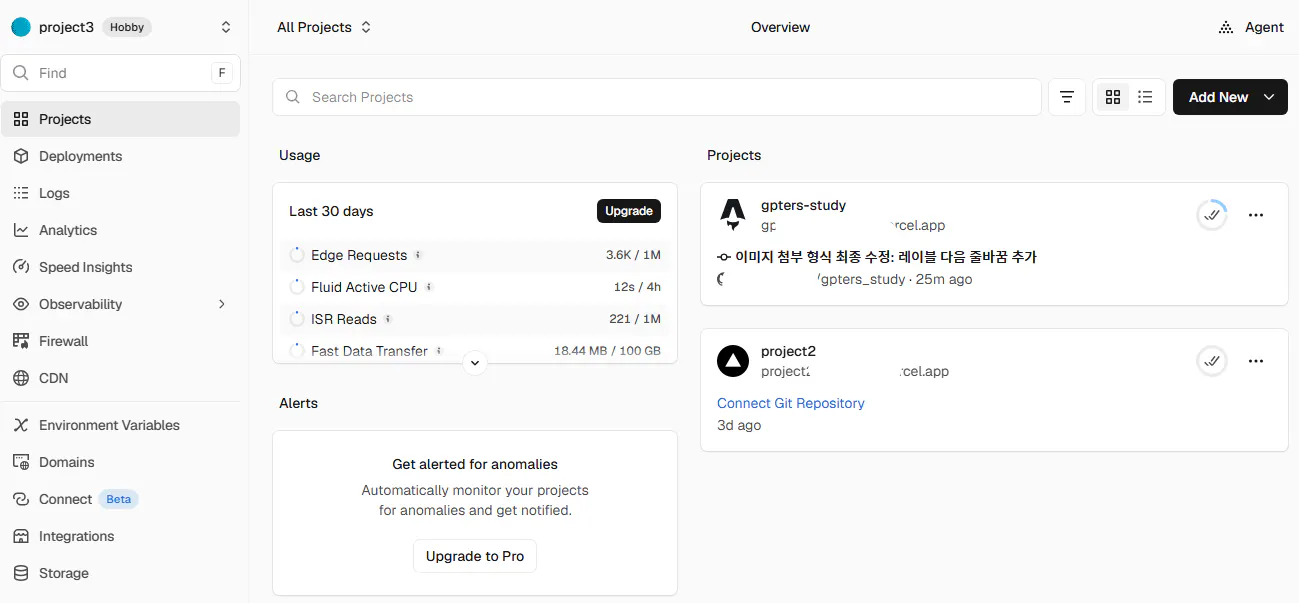Viewport: 1299px width, 603px height.
Task: Open Speed Insights page
Action: click(121, 267)
